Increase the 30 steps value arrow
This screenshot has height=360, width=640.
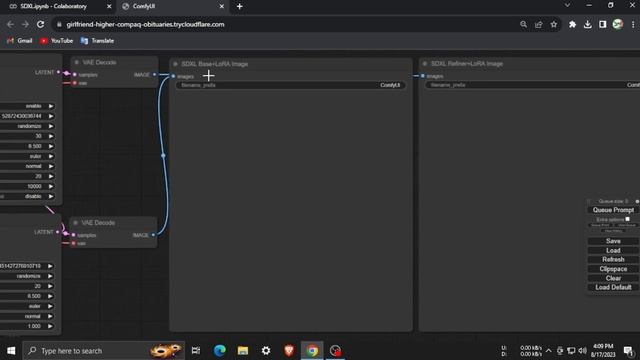click(51, 136)
